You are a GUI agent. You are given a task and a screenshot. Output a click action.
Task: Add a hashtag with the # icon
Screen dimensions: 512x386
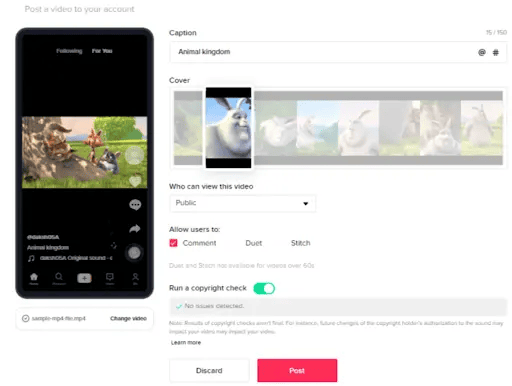[496, 52]
